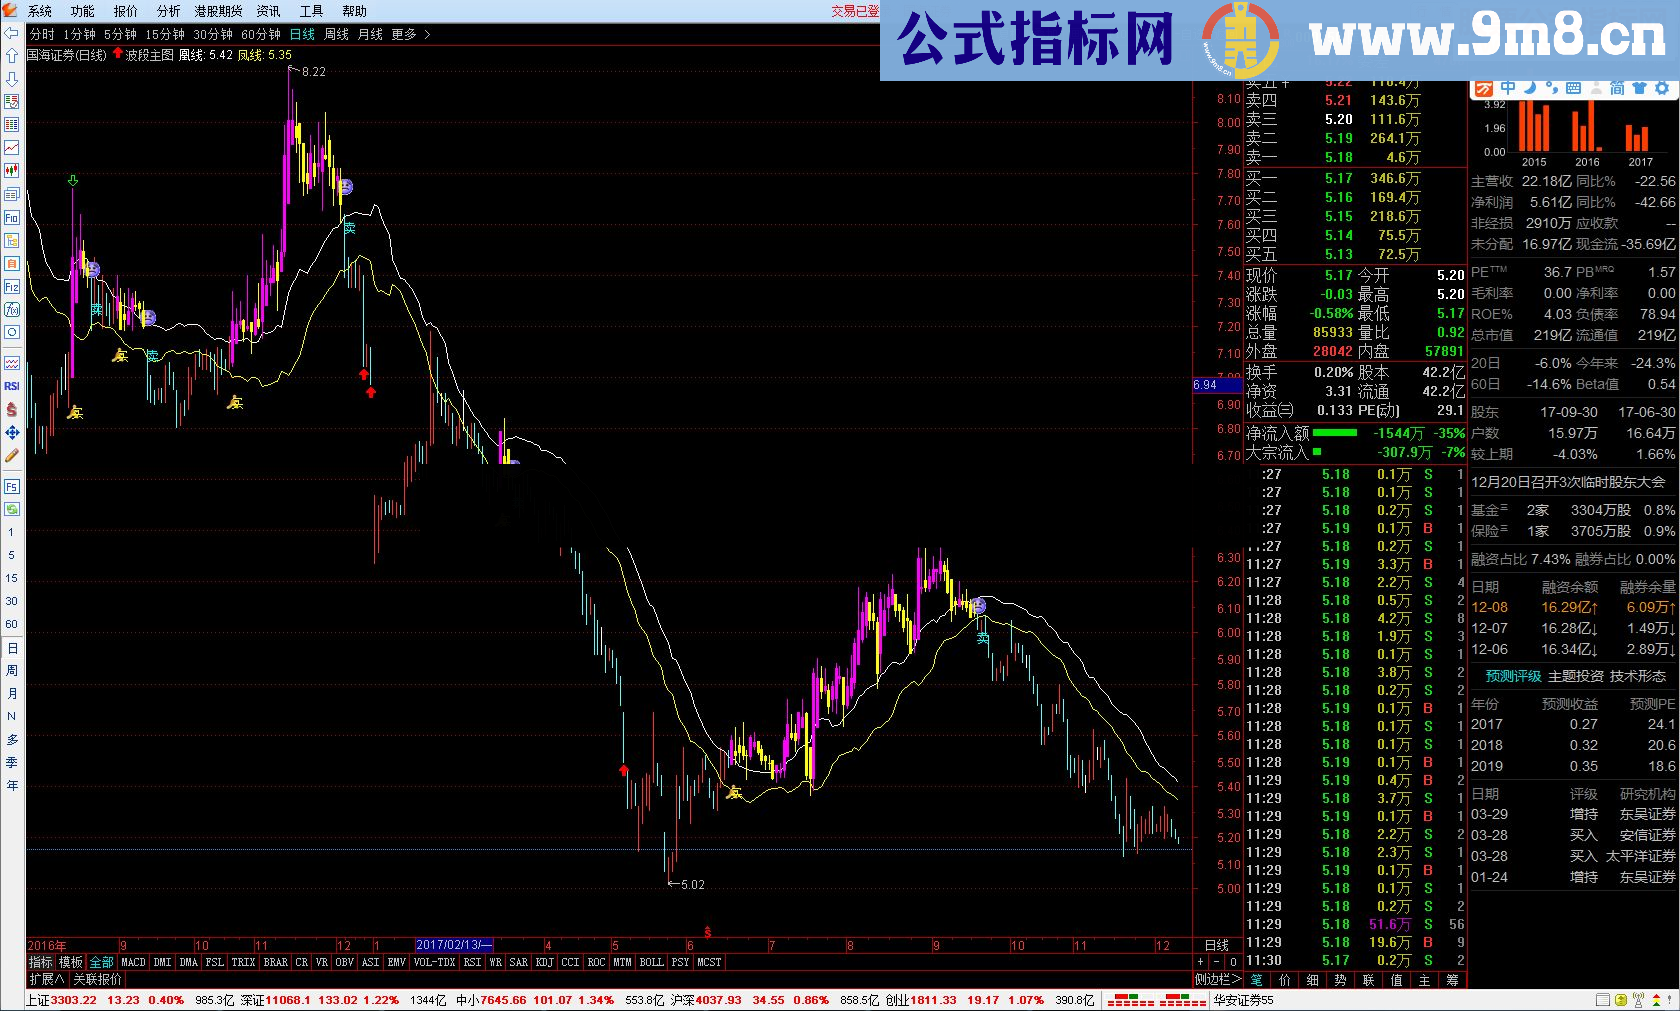Click the RSI shortcut icon in left toolbar
This screenshot has width=1680, height=1011.
click(x=11, y=385)
